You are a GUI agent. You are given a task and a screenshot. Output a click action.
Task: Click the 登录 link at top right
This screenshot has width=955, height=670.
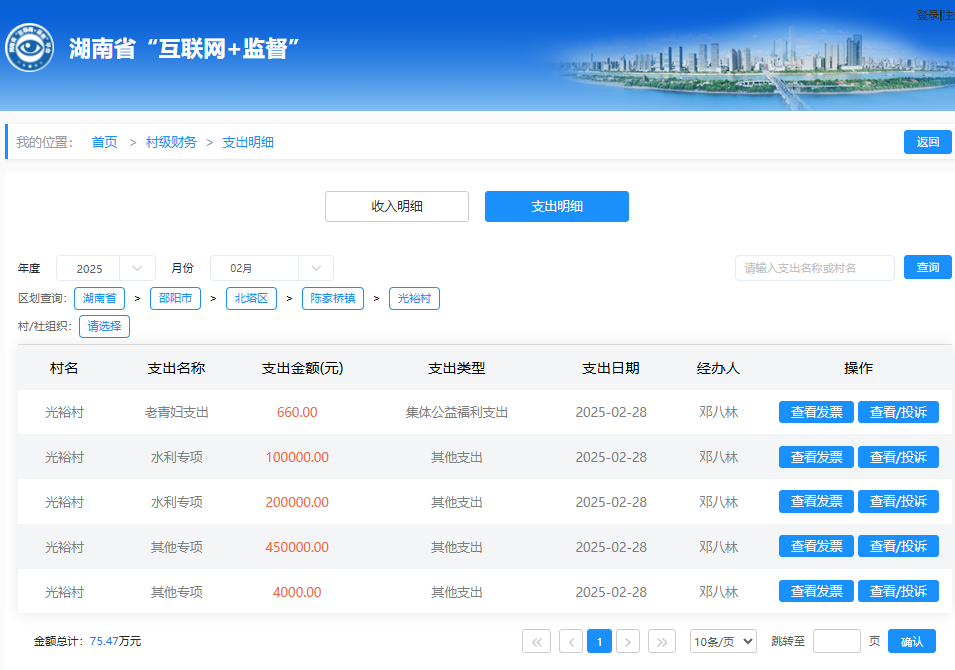[928, 15]
